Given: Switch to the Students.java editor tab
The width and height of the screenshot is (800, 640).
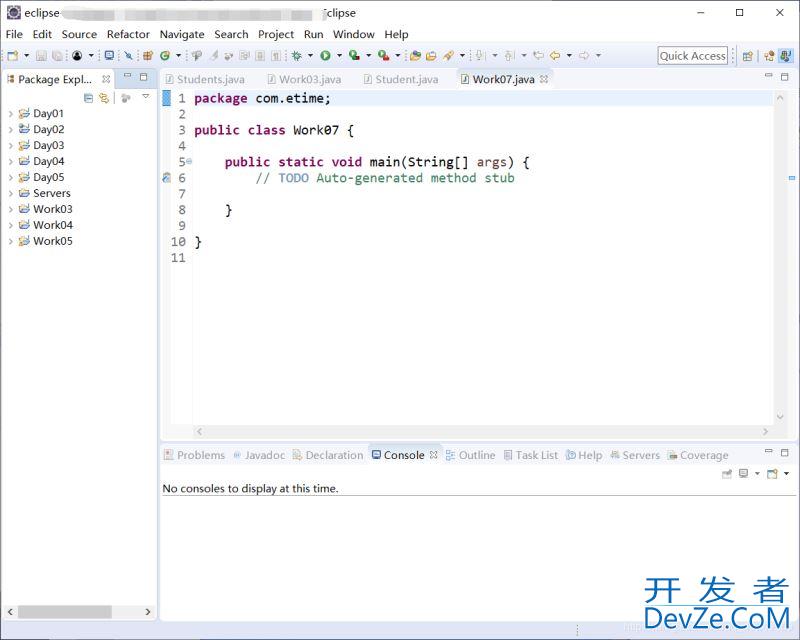Looking at the screenshot, I should [x=205, y=79].
